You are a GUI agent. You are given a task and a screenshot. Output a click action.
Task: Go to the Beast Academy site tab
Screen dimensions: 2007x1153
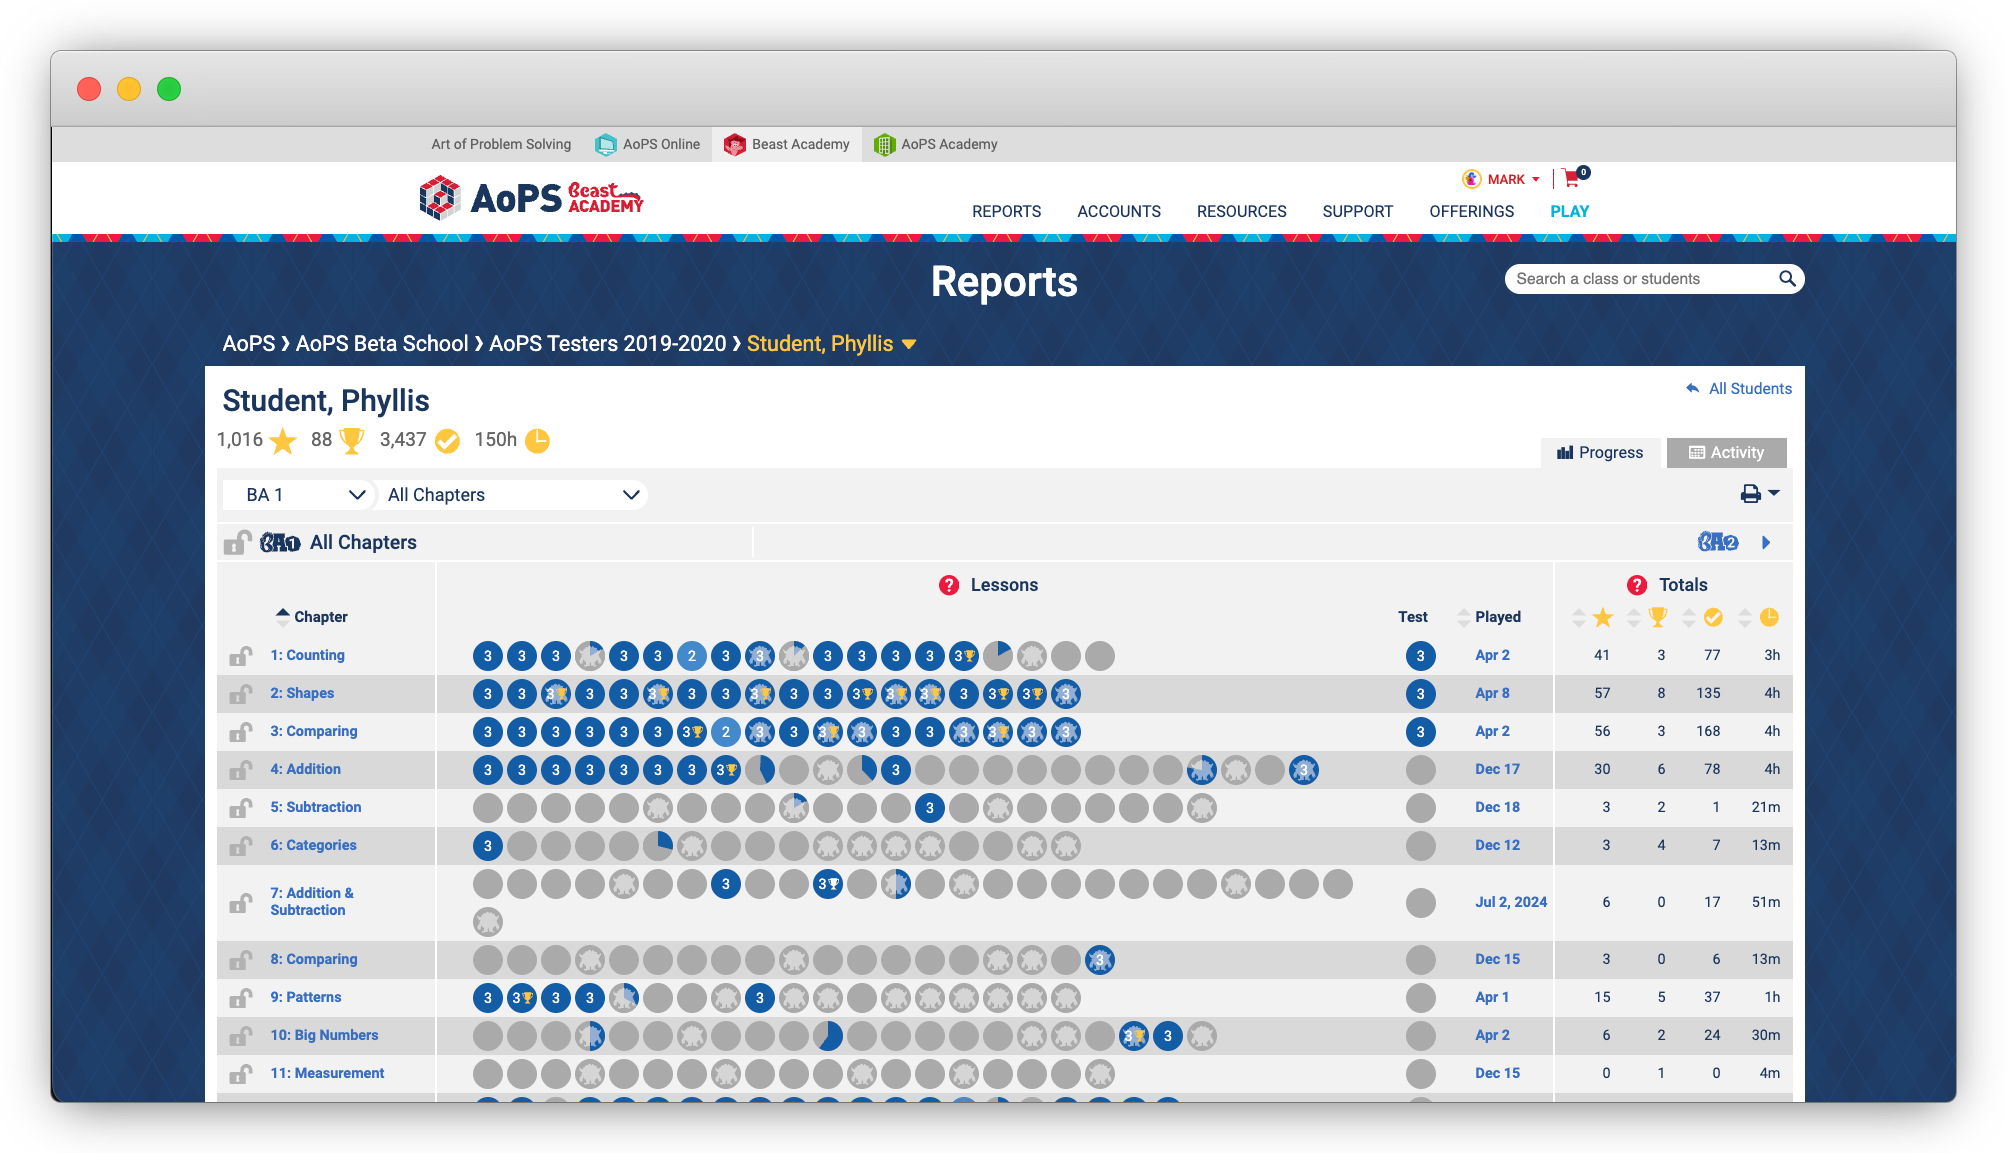(x=787, y=144)
